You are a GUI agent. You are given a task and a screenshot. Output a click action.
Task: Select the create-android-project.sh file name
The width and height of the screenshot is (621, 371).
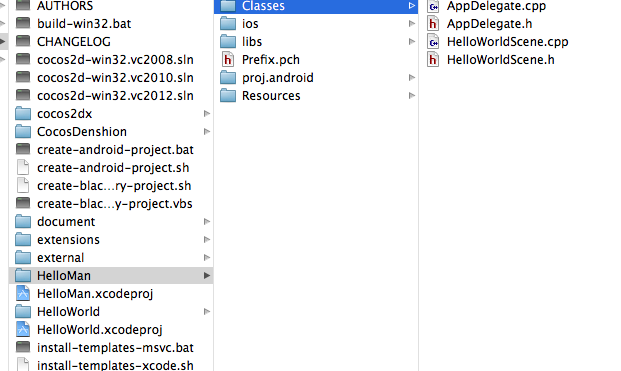pyautogui.click(x=113, y=168)
